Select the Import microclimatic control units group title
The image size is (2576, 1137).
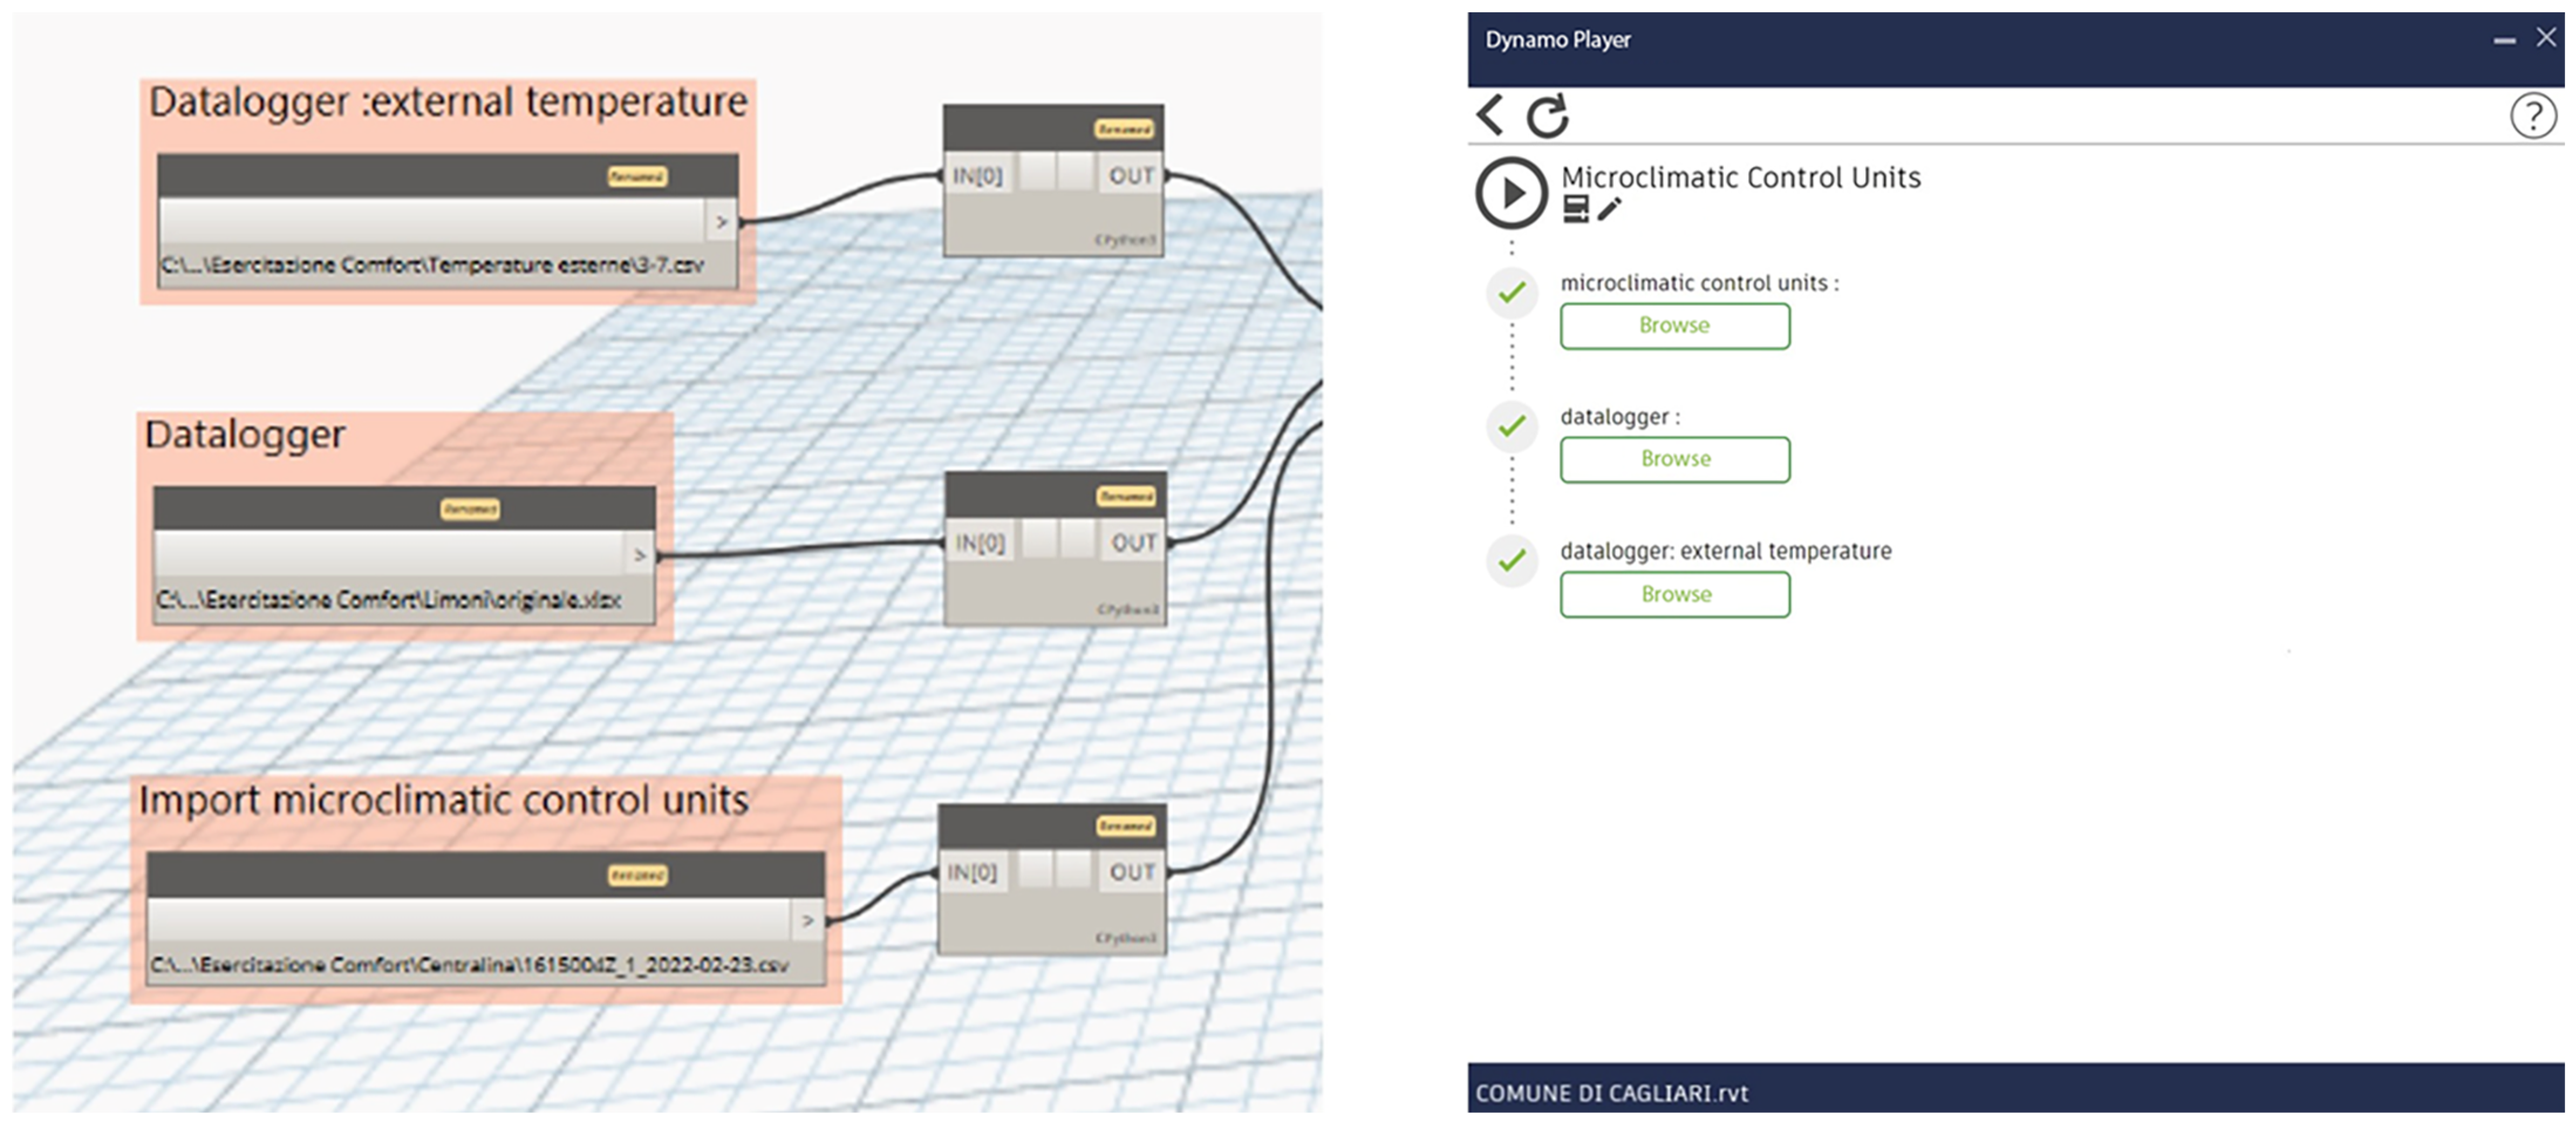click(443, 800)
